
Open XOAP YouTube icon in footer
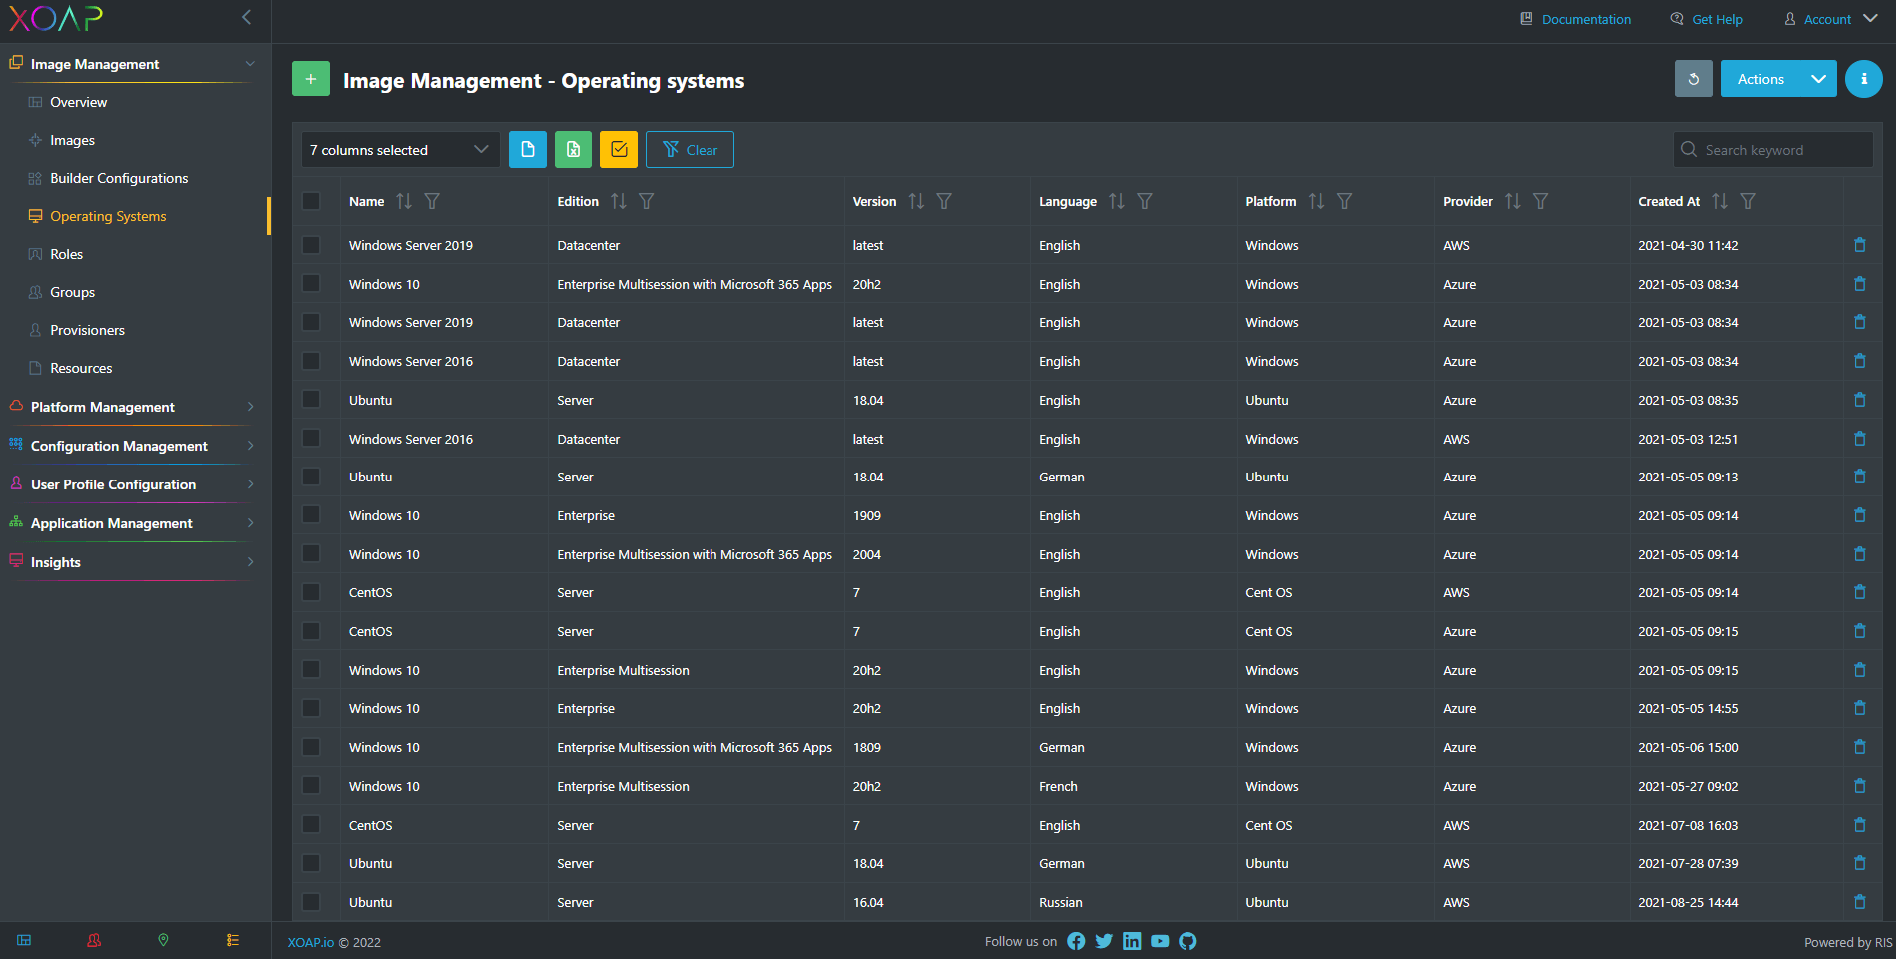[1160, 941]
